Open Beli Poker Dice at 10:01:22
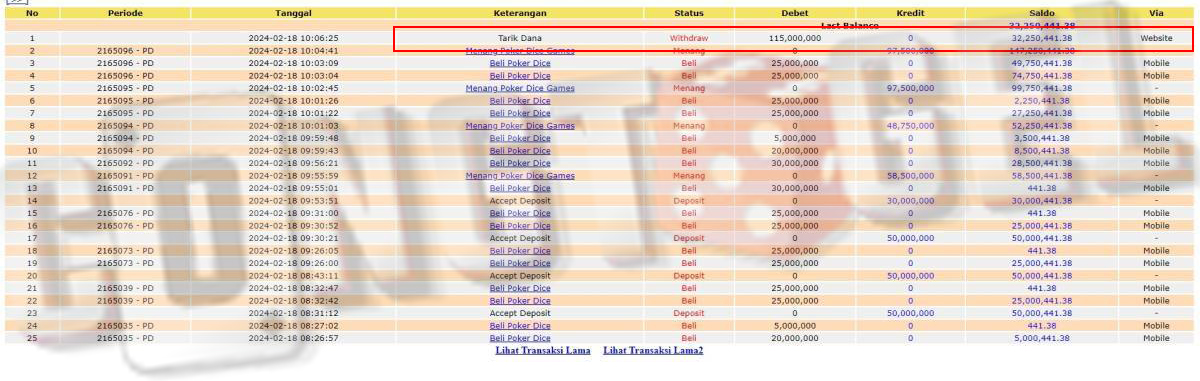 click(520, 113)
